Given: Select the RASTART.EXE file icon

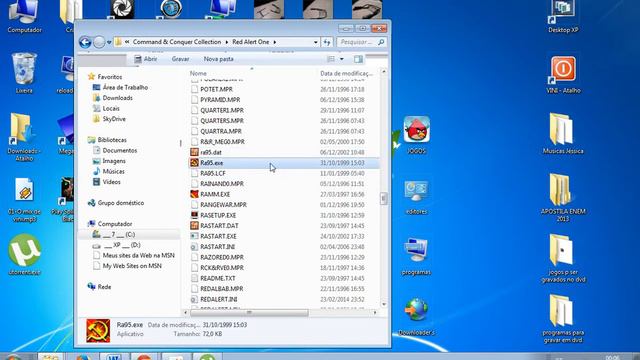Looking at the screenshot, I should [194, 236].
